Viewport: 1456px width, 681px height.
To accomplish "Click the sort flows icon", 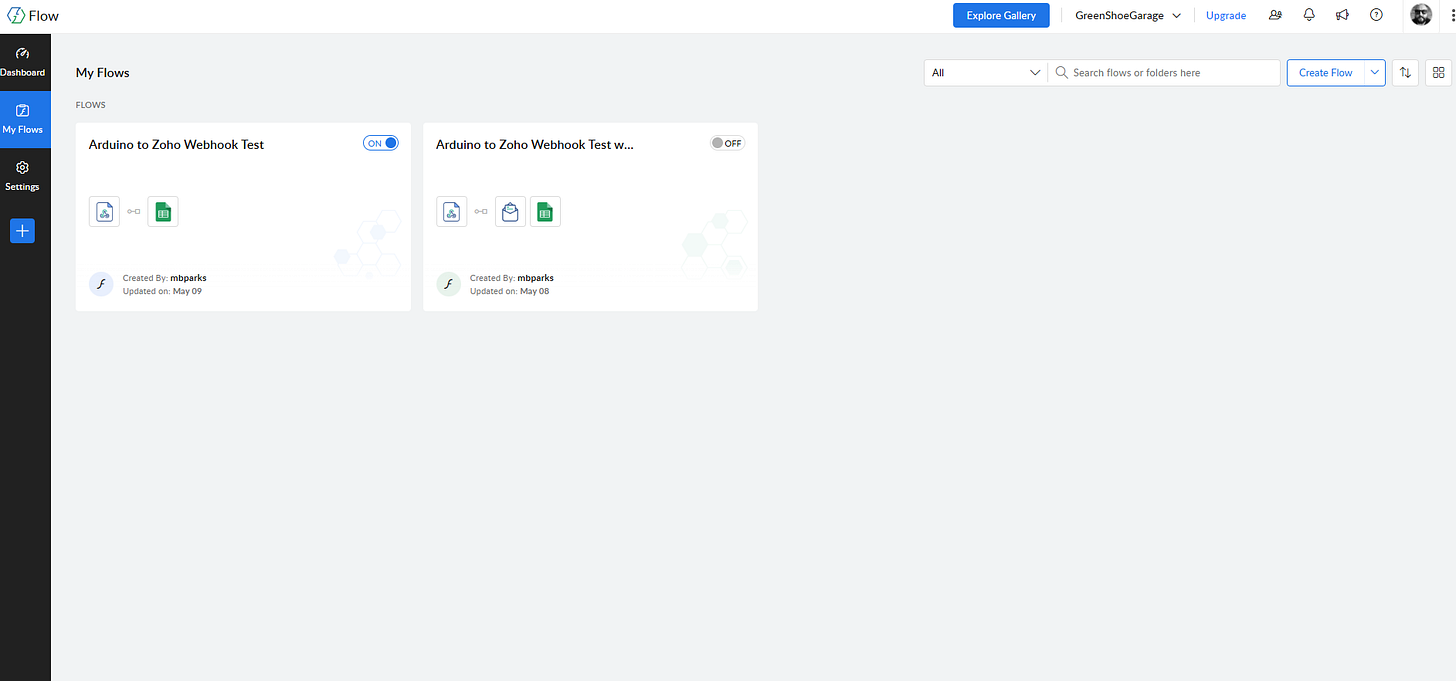I will [x=1405, y=72].
